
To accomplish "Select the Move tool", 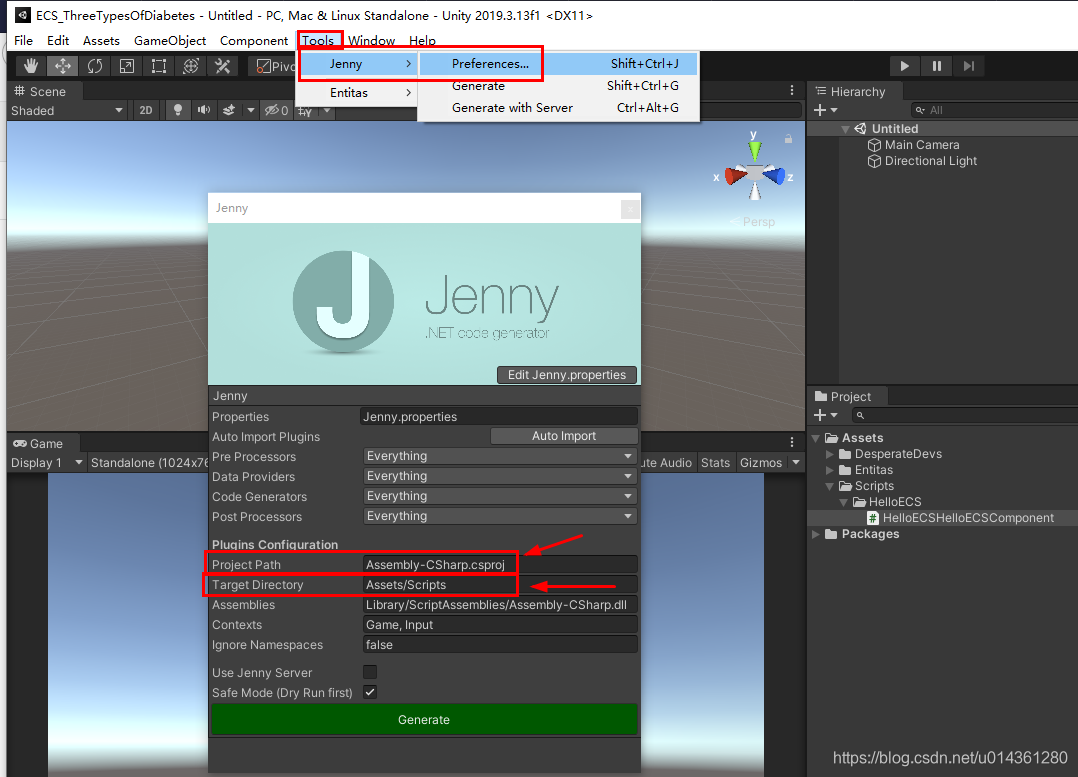I will coord(63,66).
